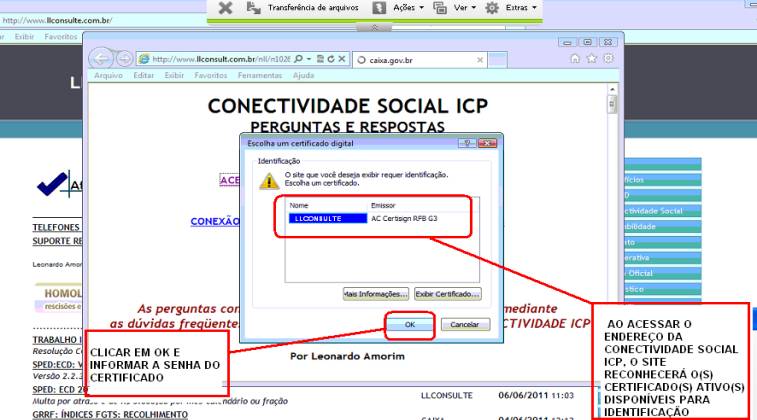
Task: Close the Escolha um certificado digital dialog
Action: coord(487,143)
